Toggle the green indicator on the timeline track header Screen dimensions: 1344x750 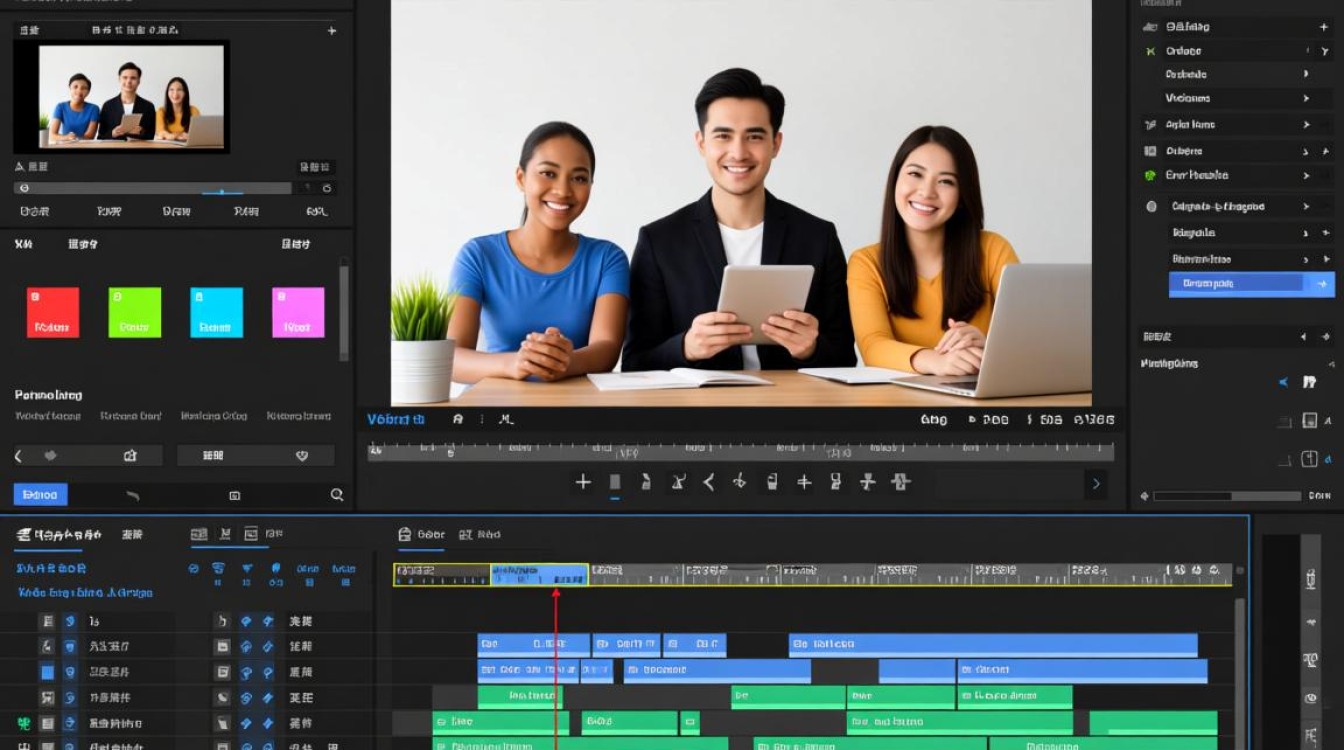tap(24, 723)
